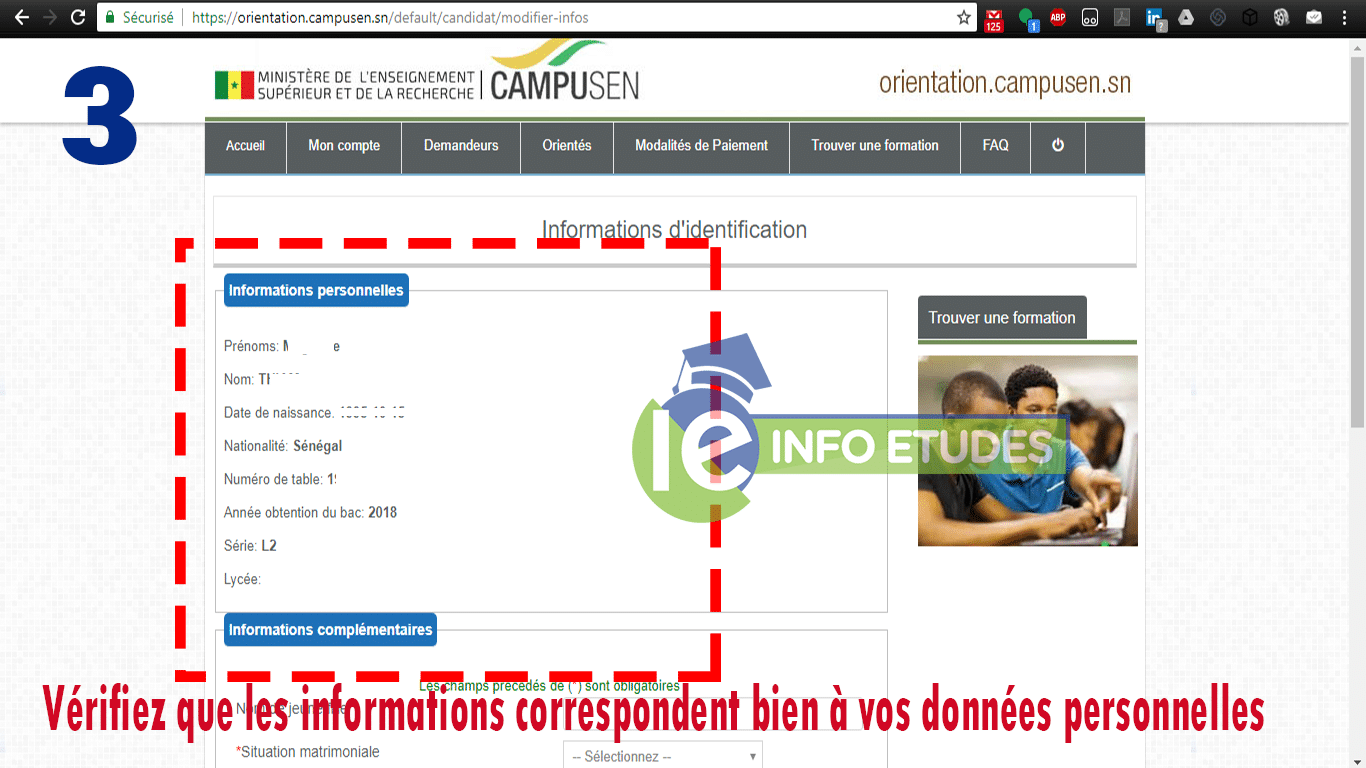Image resolution: width=1366 pixels, height=768 pixels.
Task: Open the FAQ menu item
Action: pos(995,145)
